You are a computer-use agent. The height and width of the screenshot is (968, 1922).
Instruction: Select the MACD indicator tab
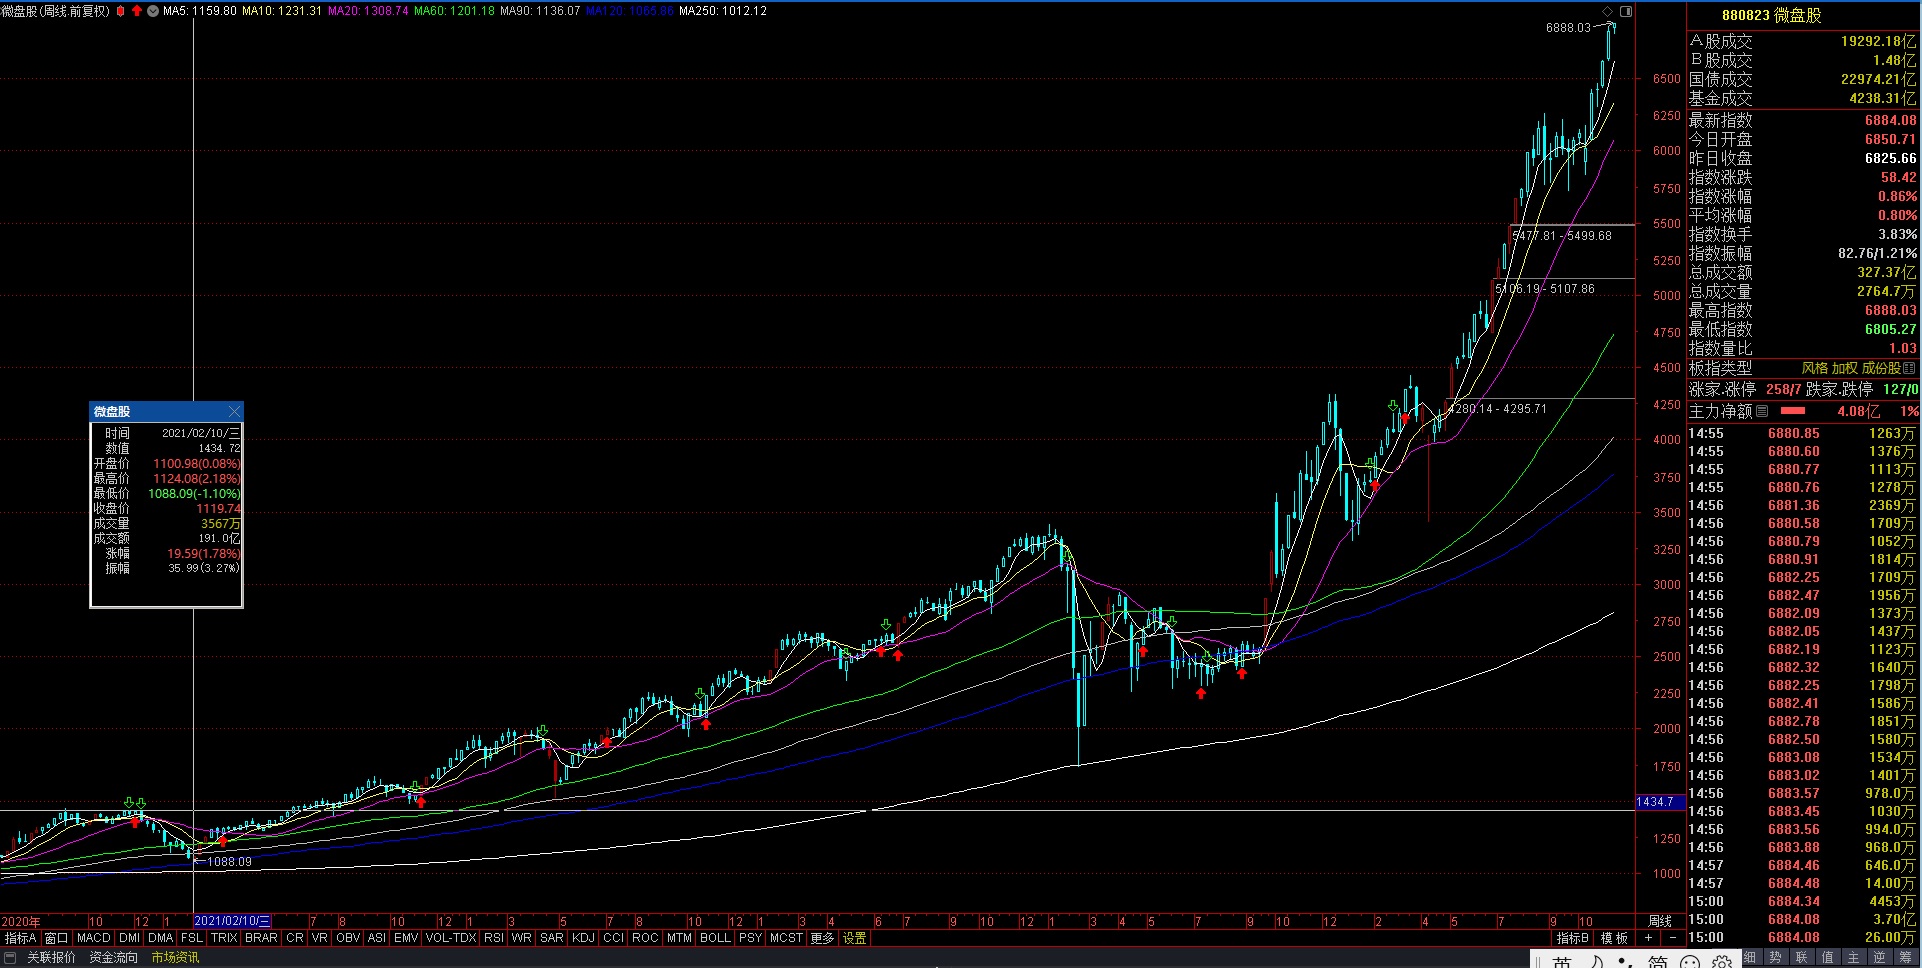[x=93, y=938]
